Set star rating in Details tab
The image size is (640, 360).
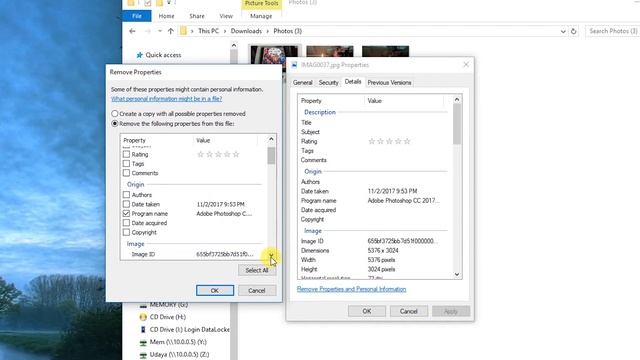click(x=389, y=141)
